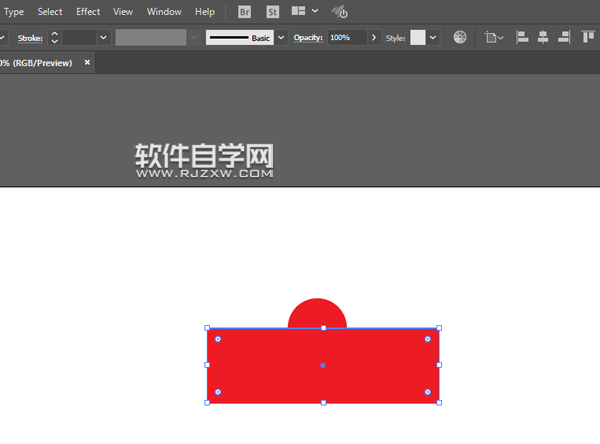
Task: Open Adobe Stock with St icon
Action: click(272, 12)
